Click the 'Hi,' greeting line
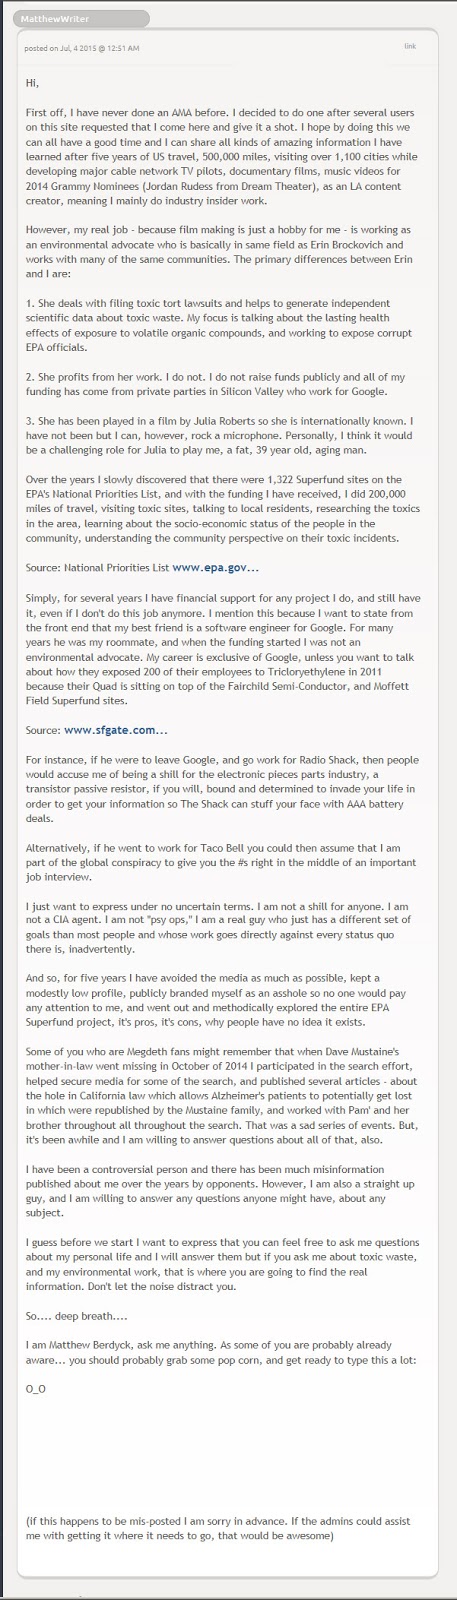Viewport: 457px width, 1600px height. [x=33, y=85]
